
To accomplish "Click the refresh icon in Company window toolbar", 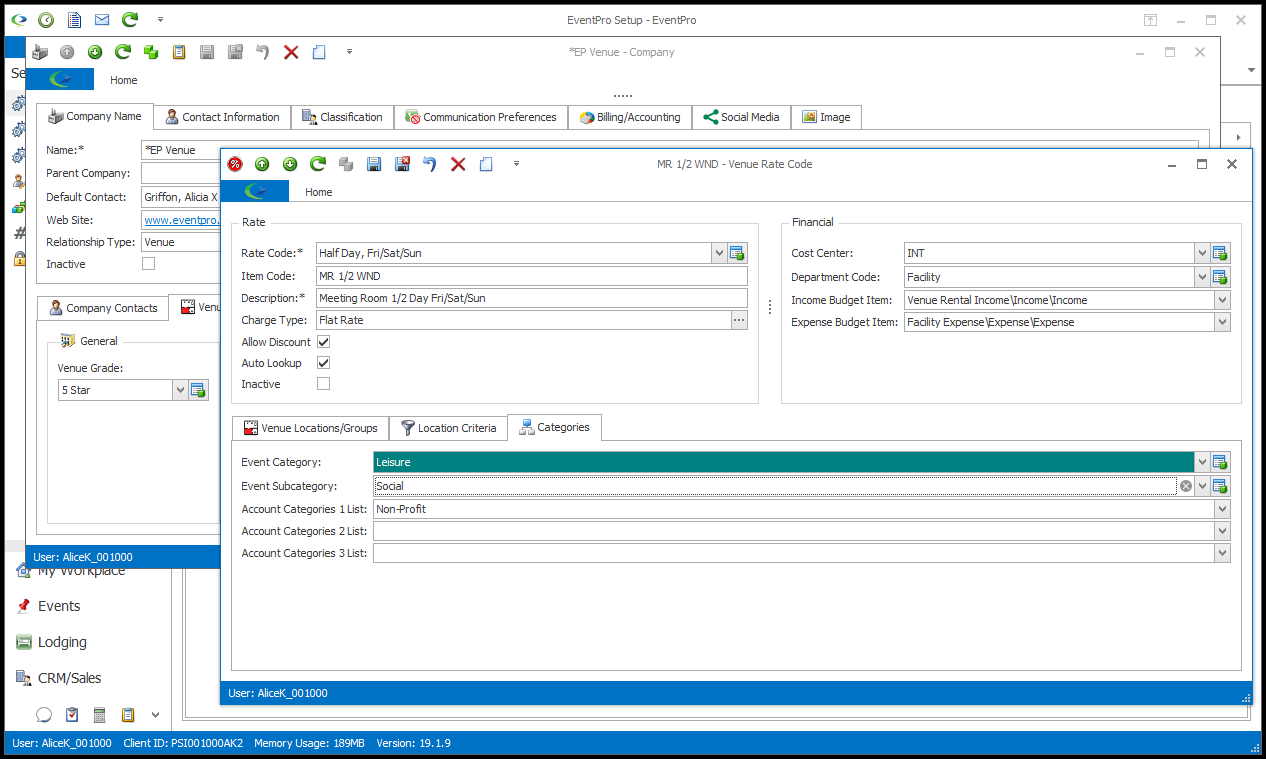I will (x=123, y=52).
